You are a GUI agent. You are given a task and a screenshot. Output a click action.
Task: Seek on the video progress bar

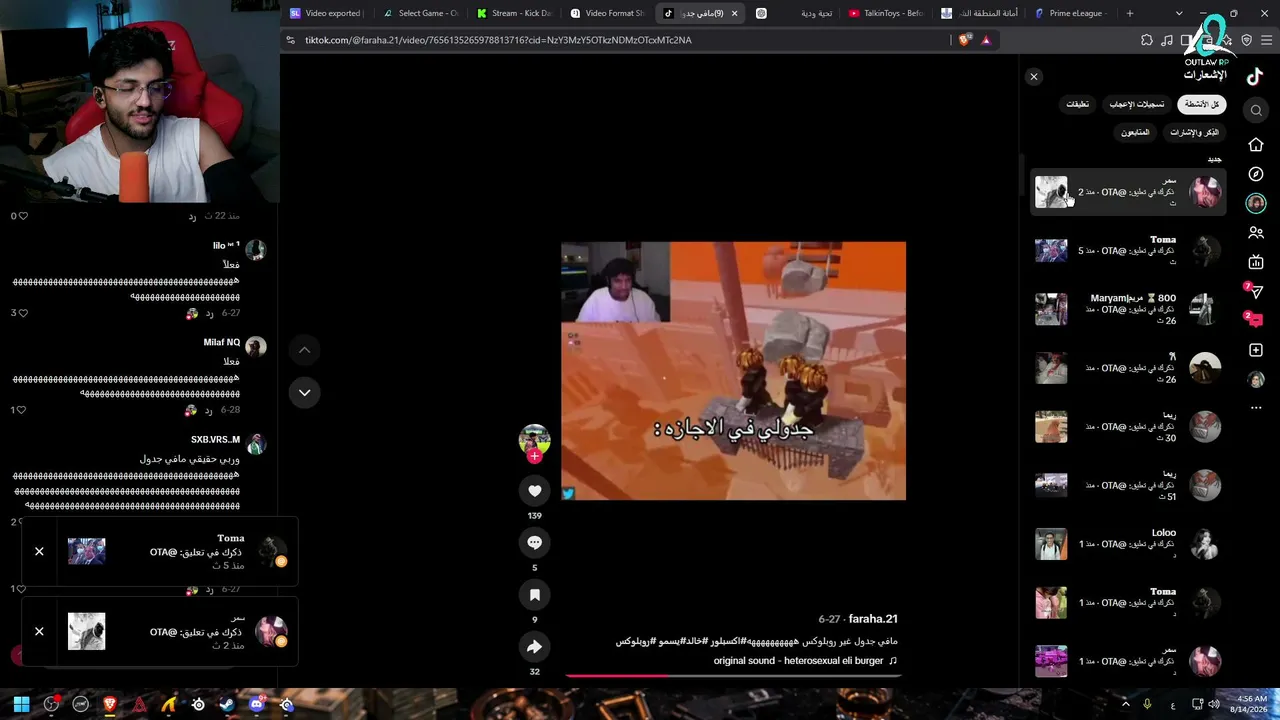[734, 676]
